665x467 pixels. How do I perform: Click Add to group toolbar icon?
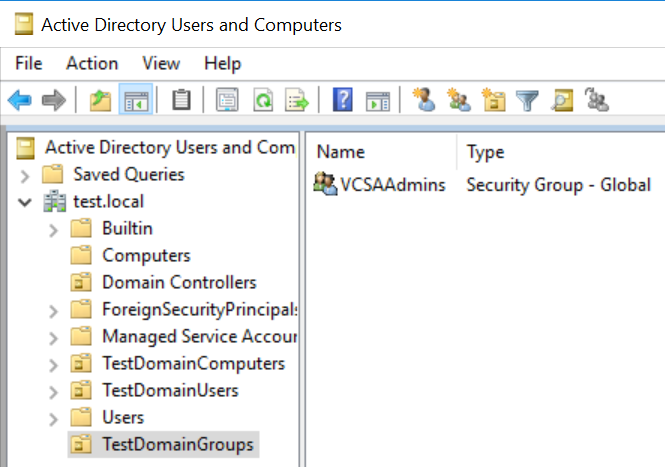click(597, 100)
